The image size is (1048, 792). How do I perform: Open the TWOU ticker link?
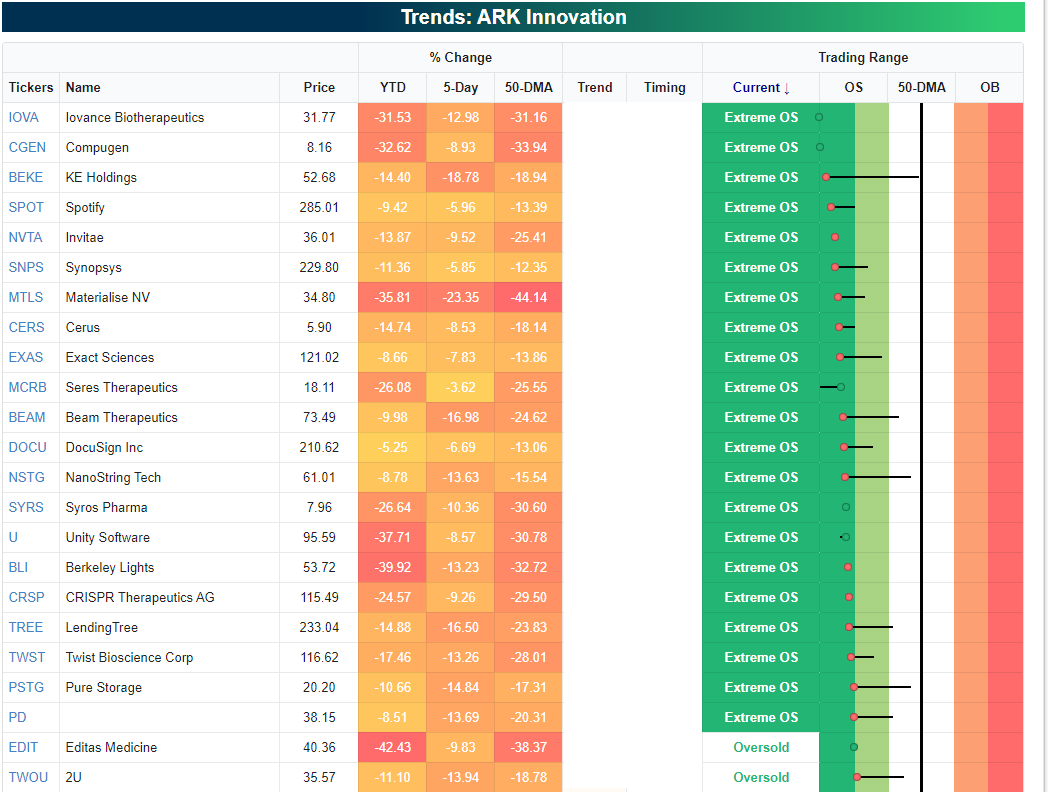point(28,777)
